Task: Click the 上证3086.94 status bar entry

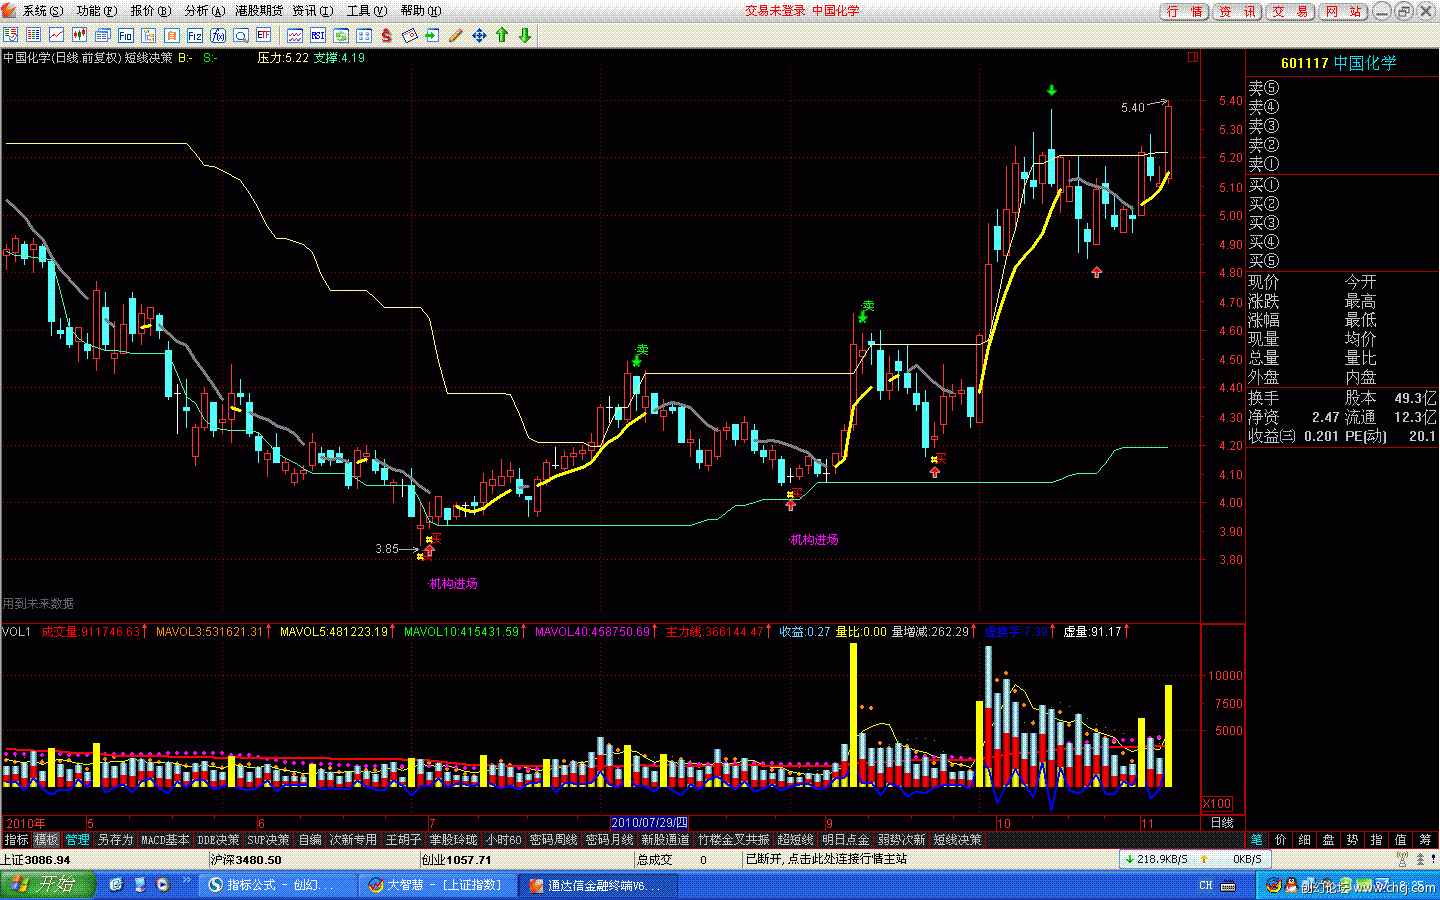Action: click(x=36, y=859)
